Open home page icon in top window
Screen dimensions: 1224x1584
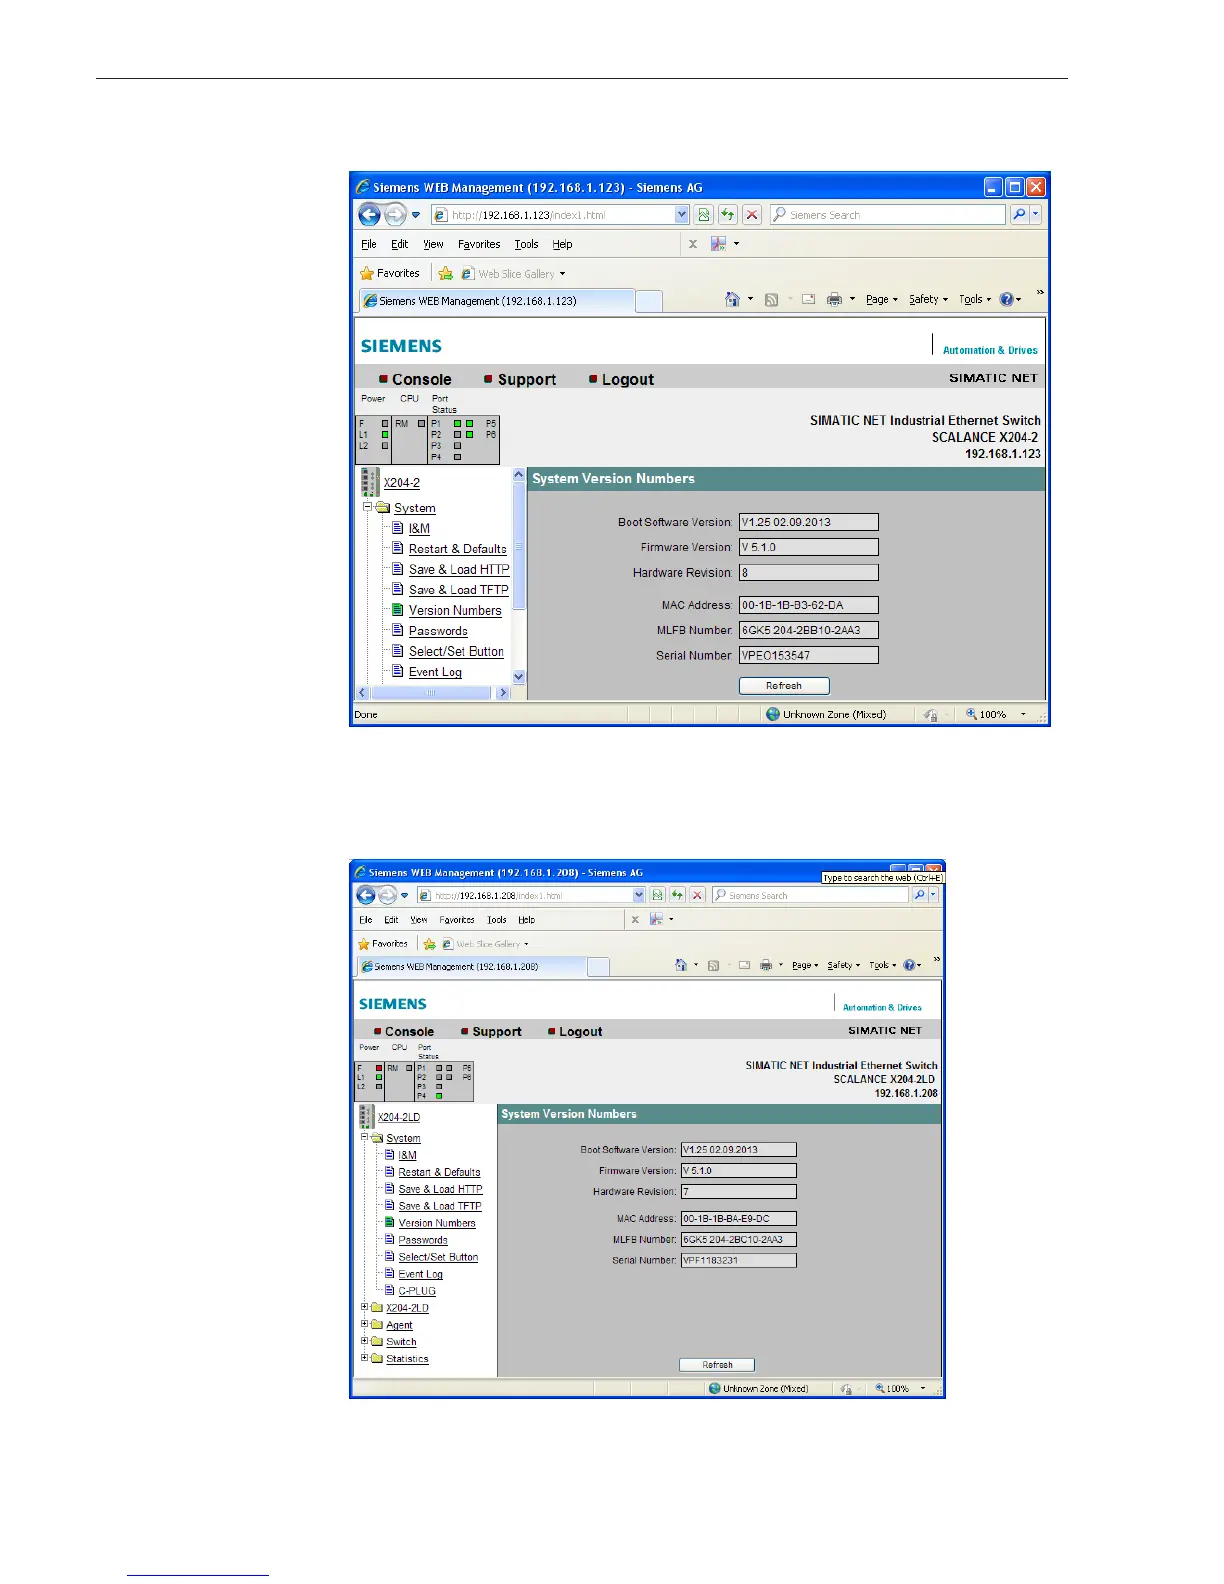point(732,299)
